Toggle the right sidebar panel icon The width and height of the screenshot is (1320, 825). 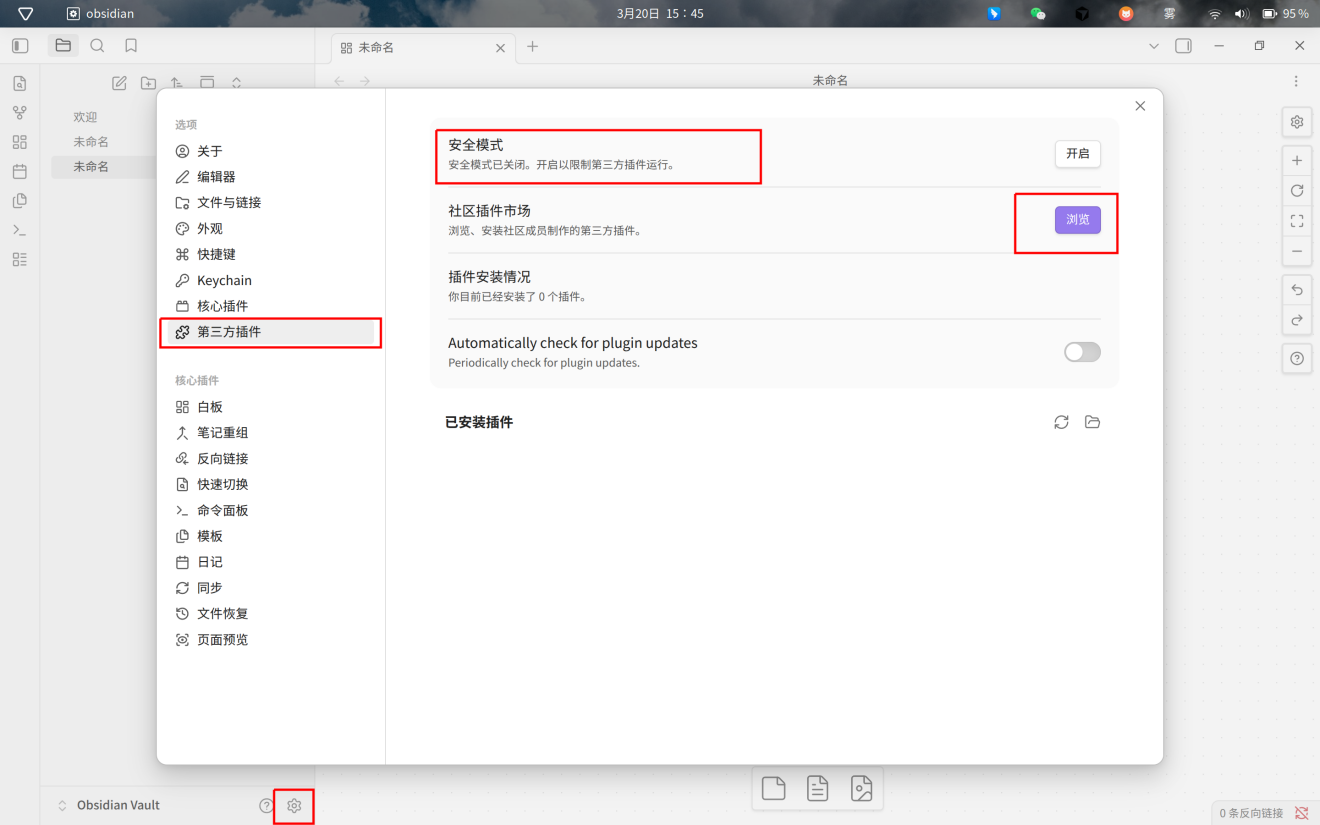pos(1183,46)
